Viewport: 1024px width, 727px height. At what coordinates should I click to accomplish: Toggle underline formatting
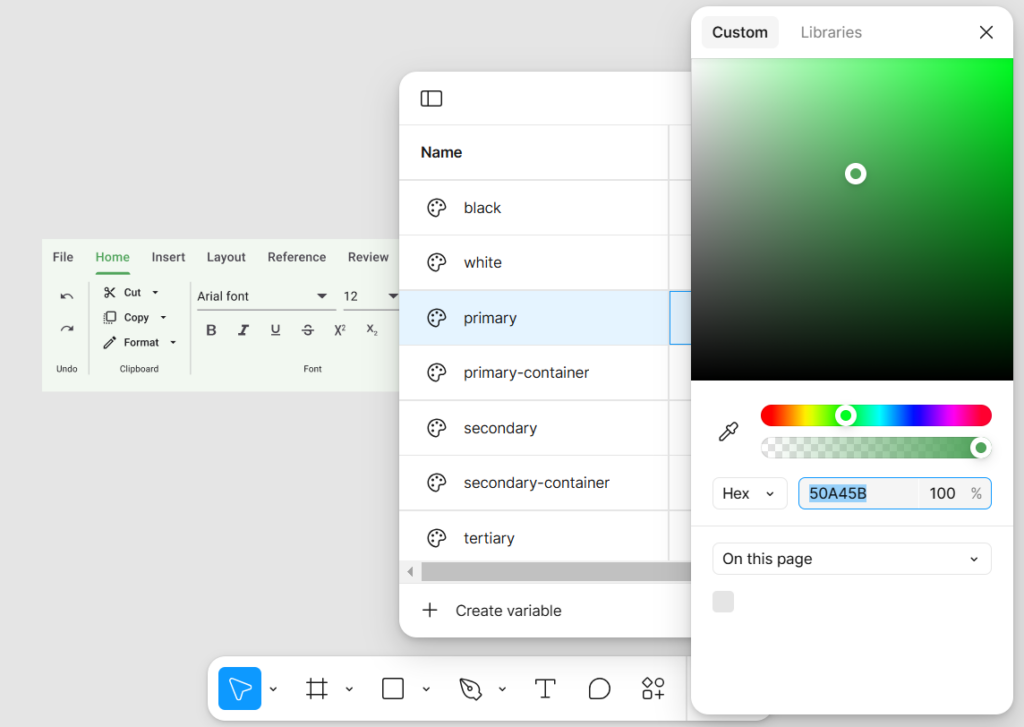275,329
